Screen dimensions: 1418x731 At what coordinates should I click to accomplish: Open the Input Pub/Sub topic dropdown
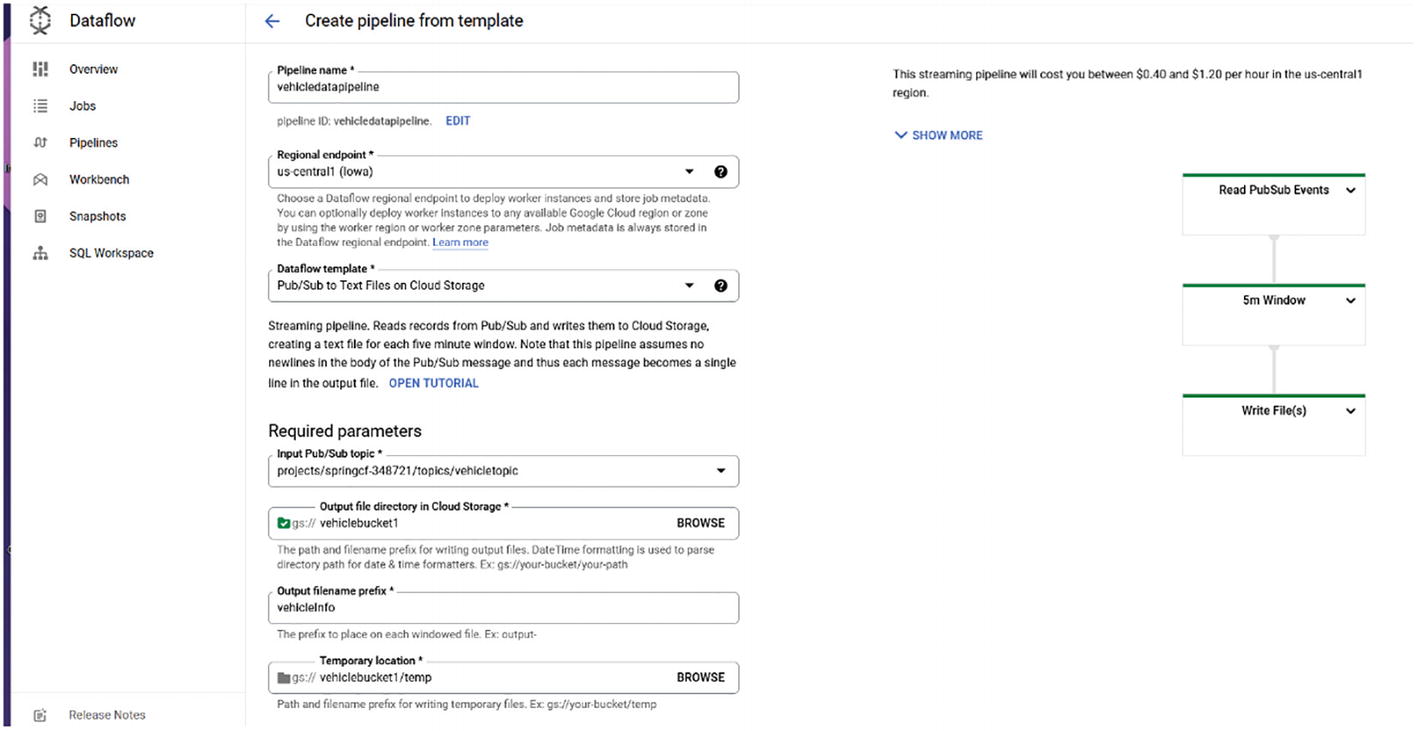[721, 471]
